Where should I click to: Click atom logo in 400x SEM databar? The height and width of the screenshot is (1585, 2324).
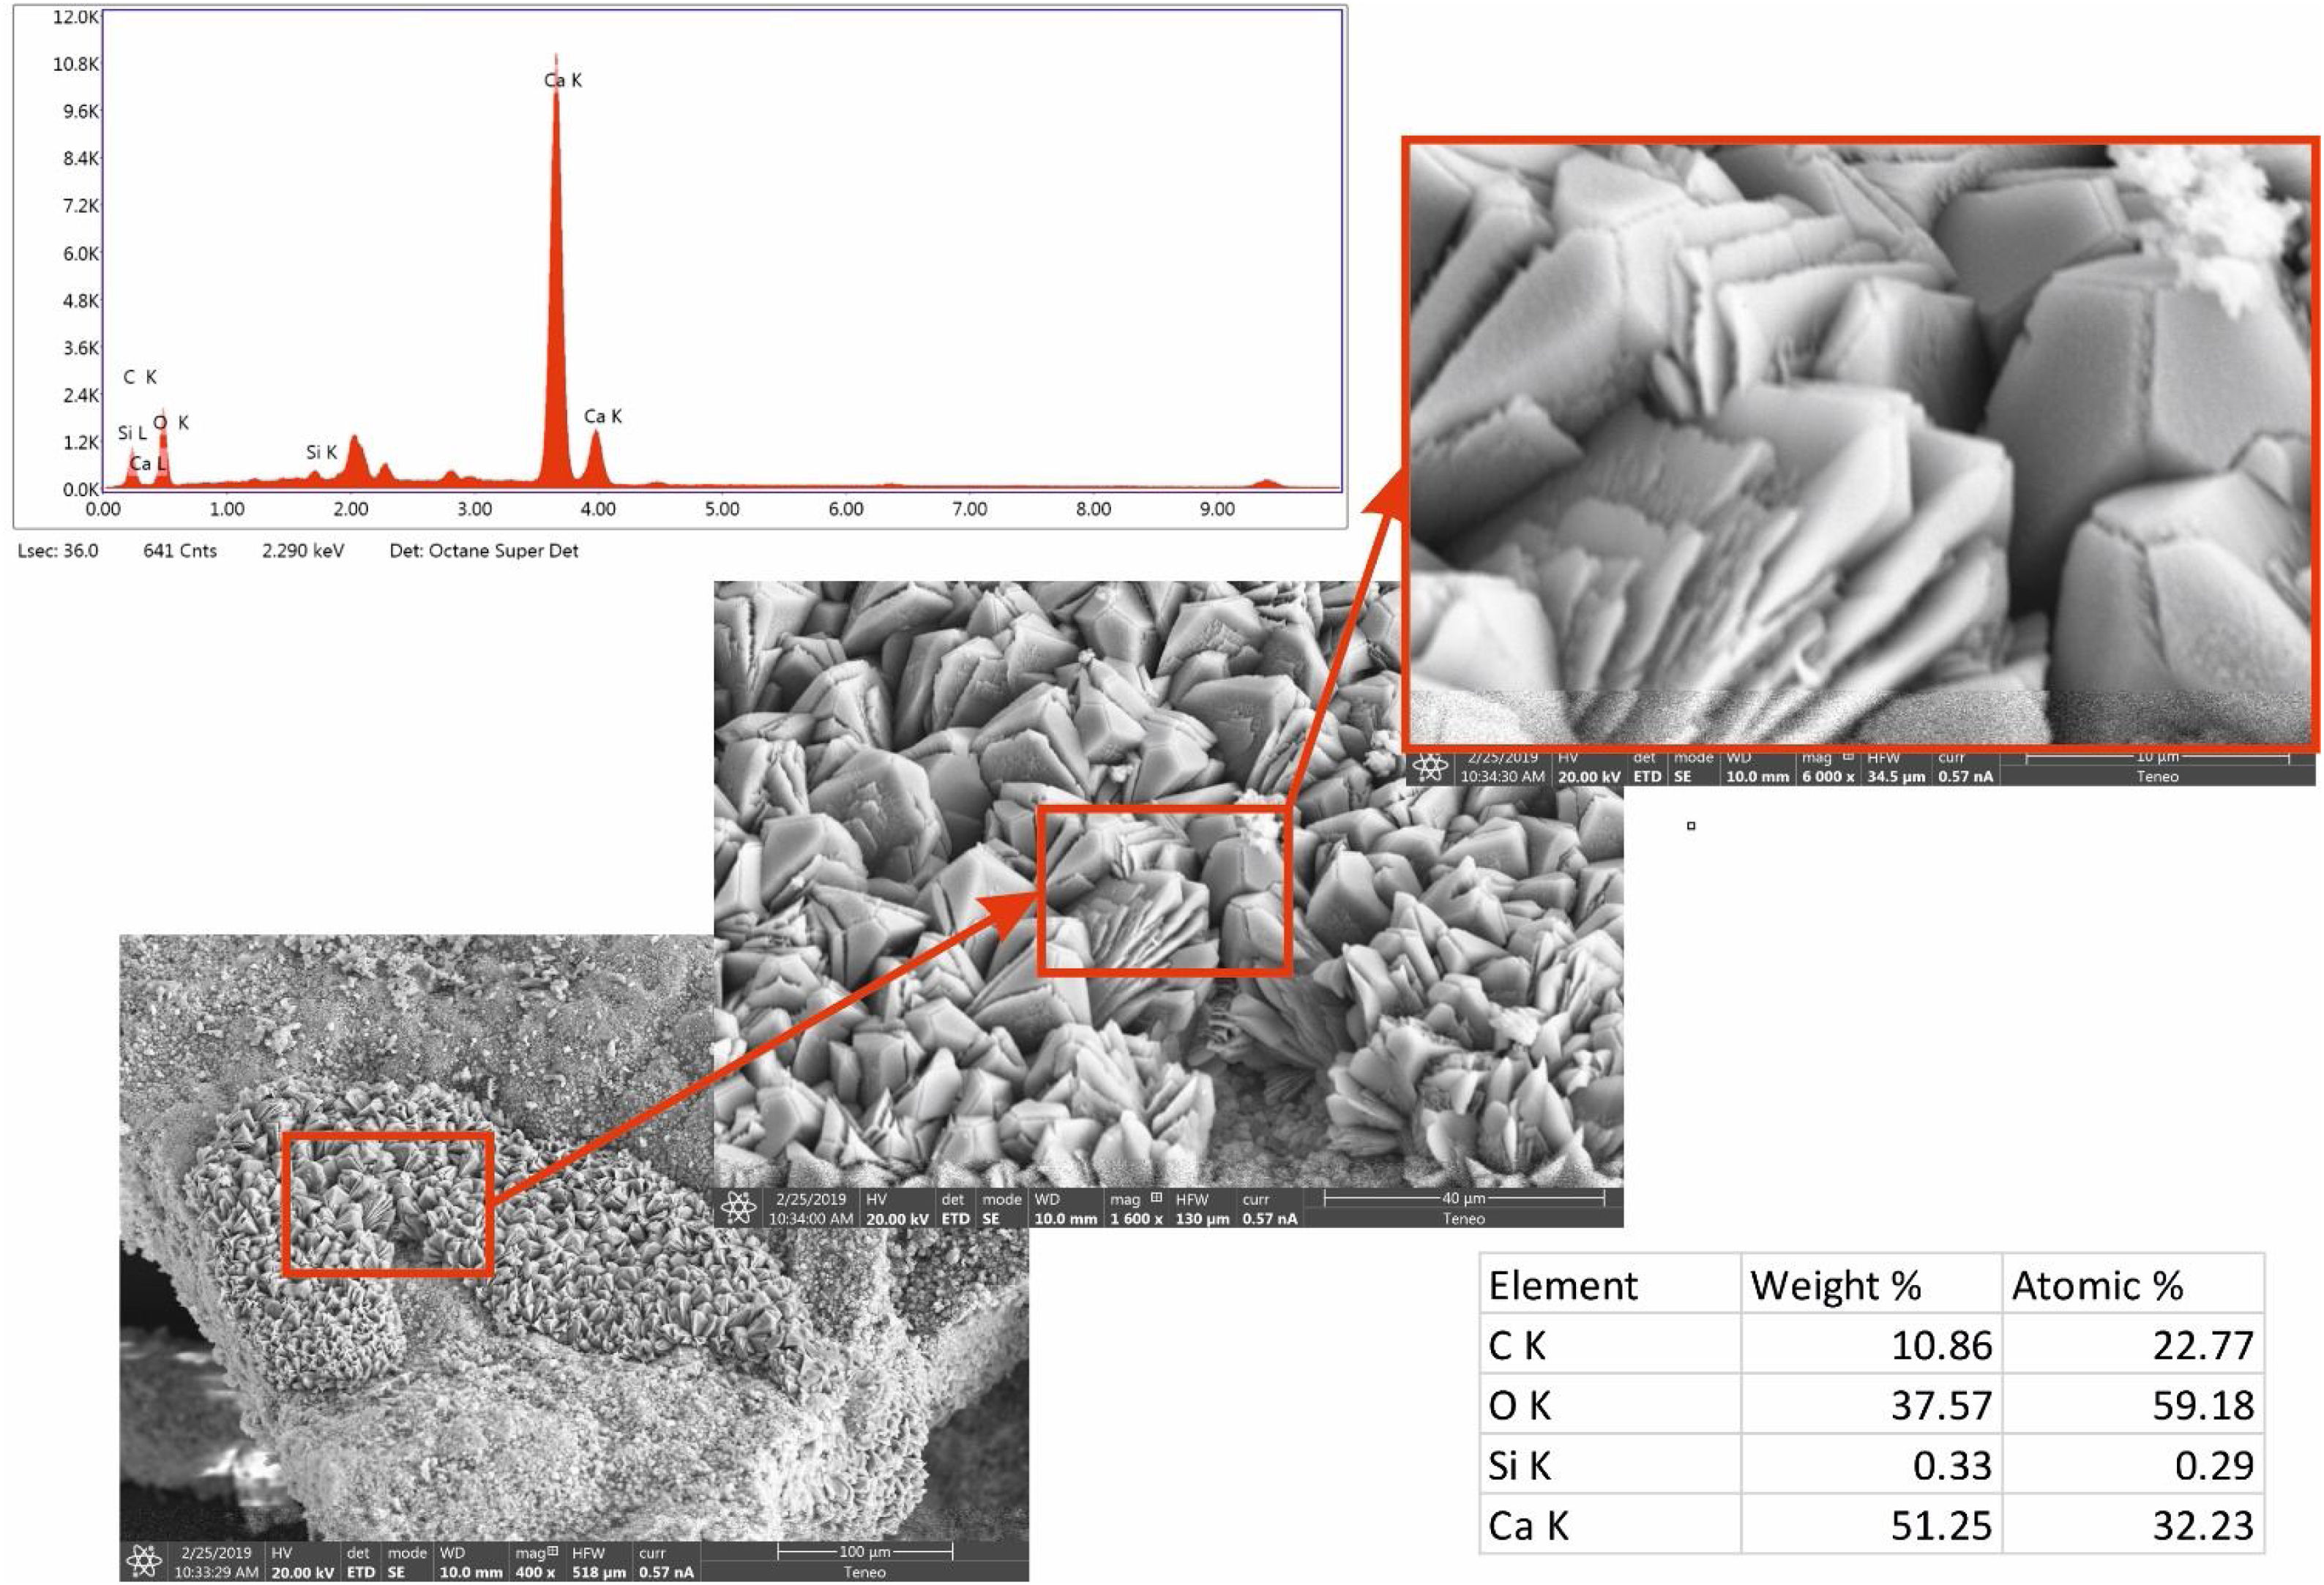144,1560
